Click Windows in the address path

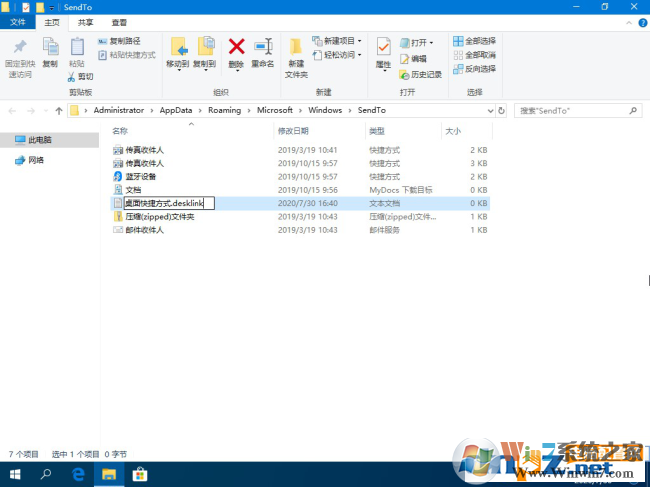[x=325, y=110]
